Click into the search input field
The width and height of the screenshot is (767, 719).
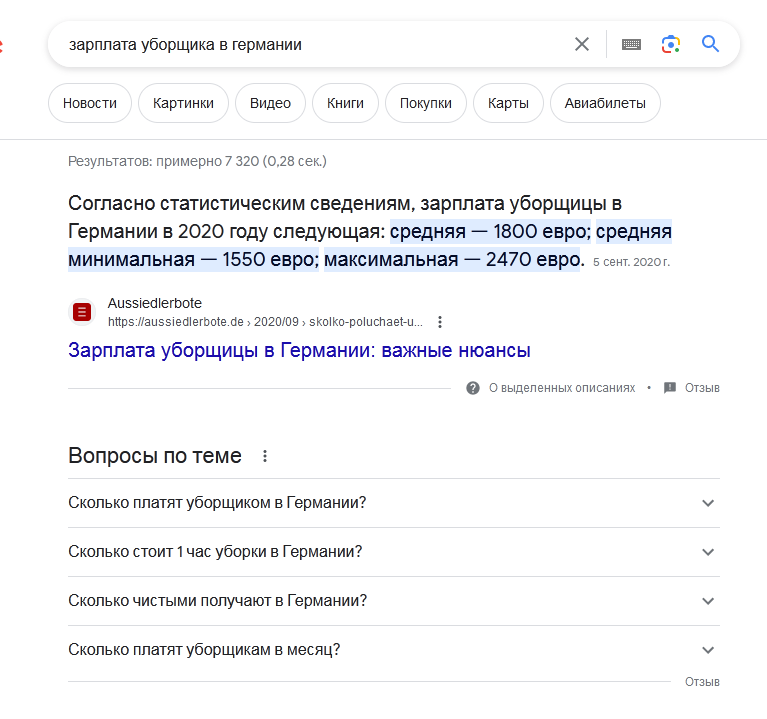pos(300,44)
